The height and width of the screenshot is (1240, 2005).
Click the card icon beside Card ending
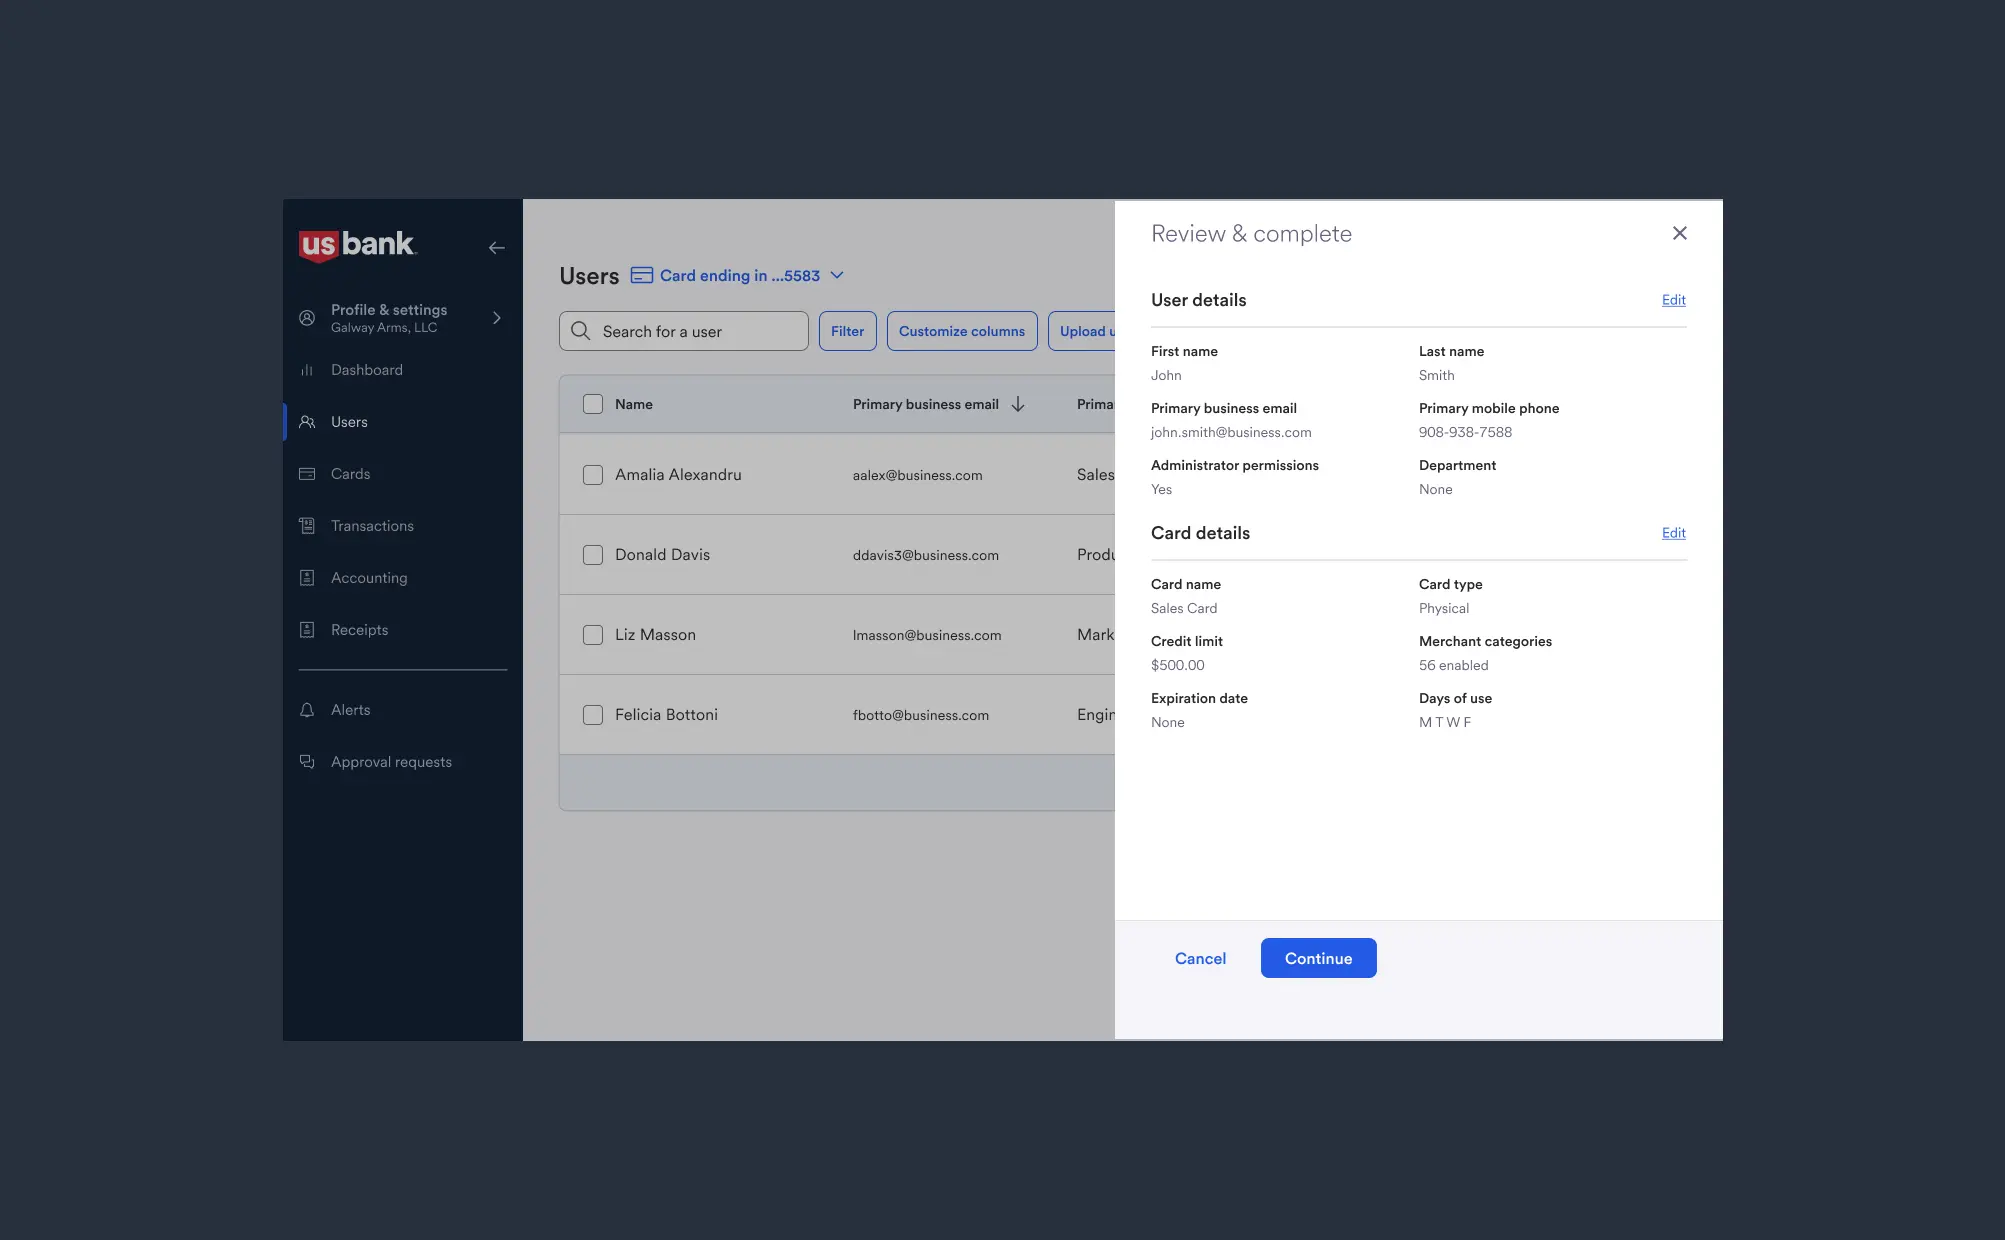click(x=642, y=276)
